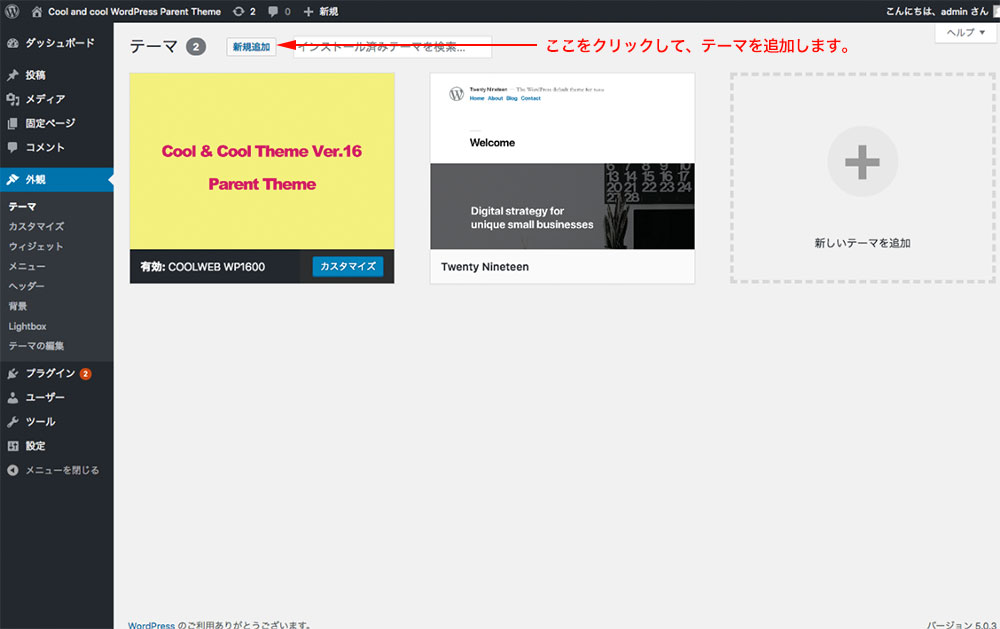Select テーマの編集 submenu item
The height and width of the screenshot is (629, 1000).
click(36, 346)
